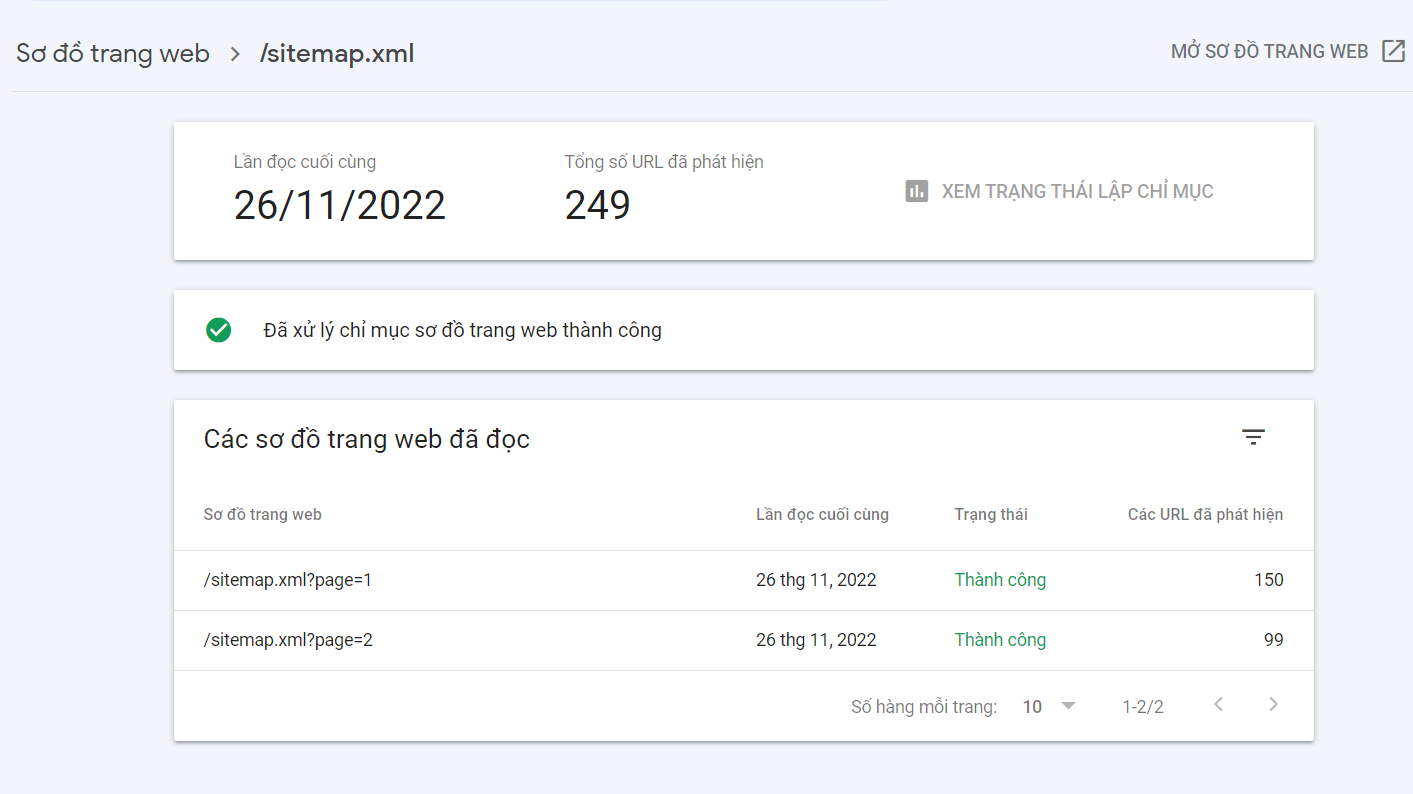Click XEM TRẠNG THÁI LẬP CHỈ MỤC text
This screenshot has width=1413, height=794.
click(x=1077, y=191)
